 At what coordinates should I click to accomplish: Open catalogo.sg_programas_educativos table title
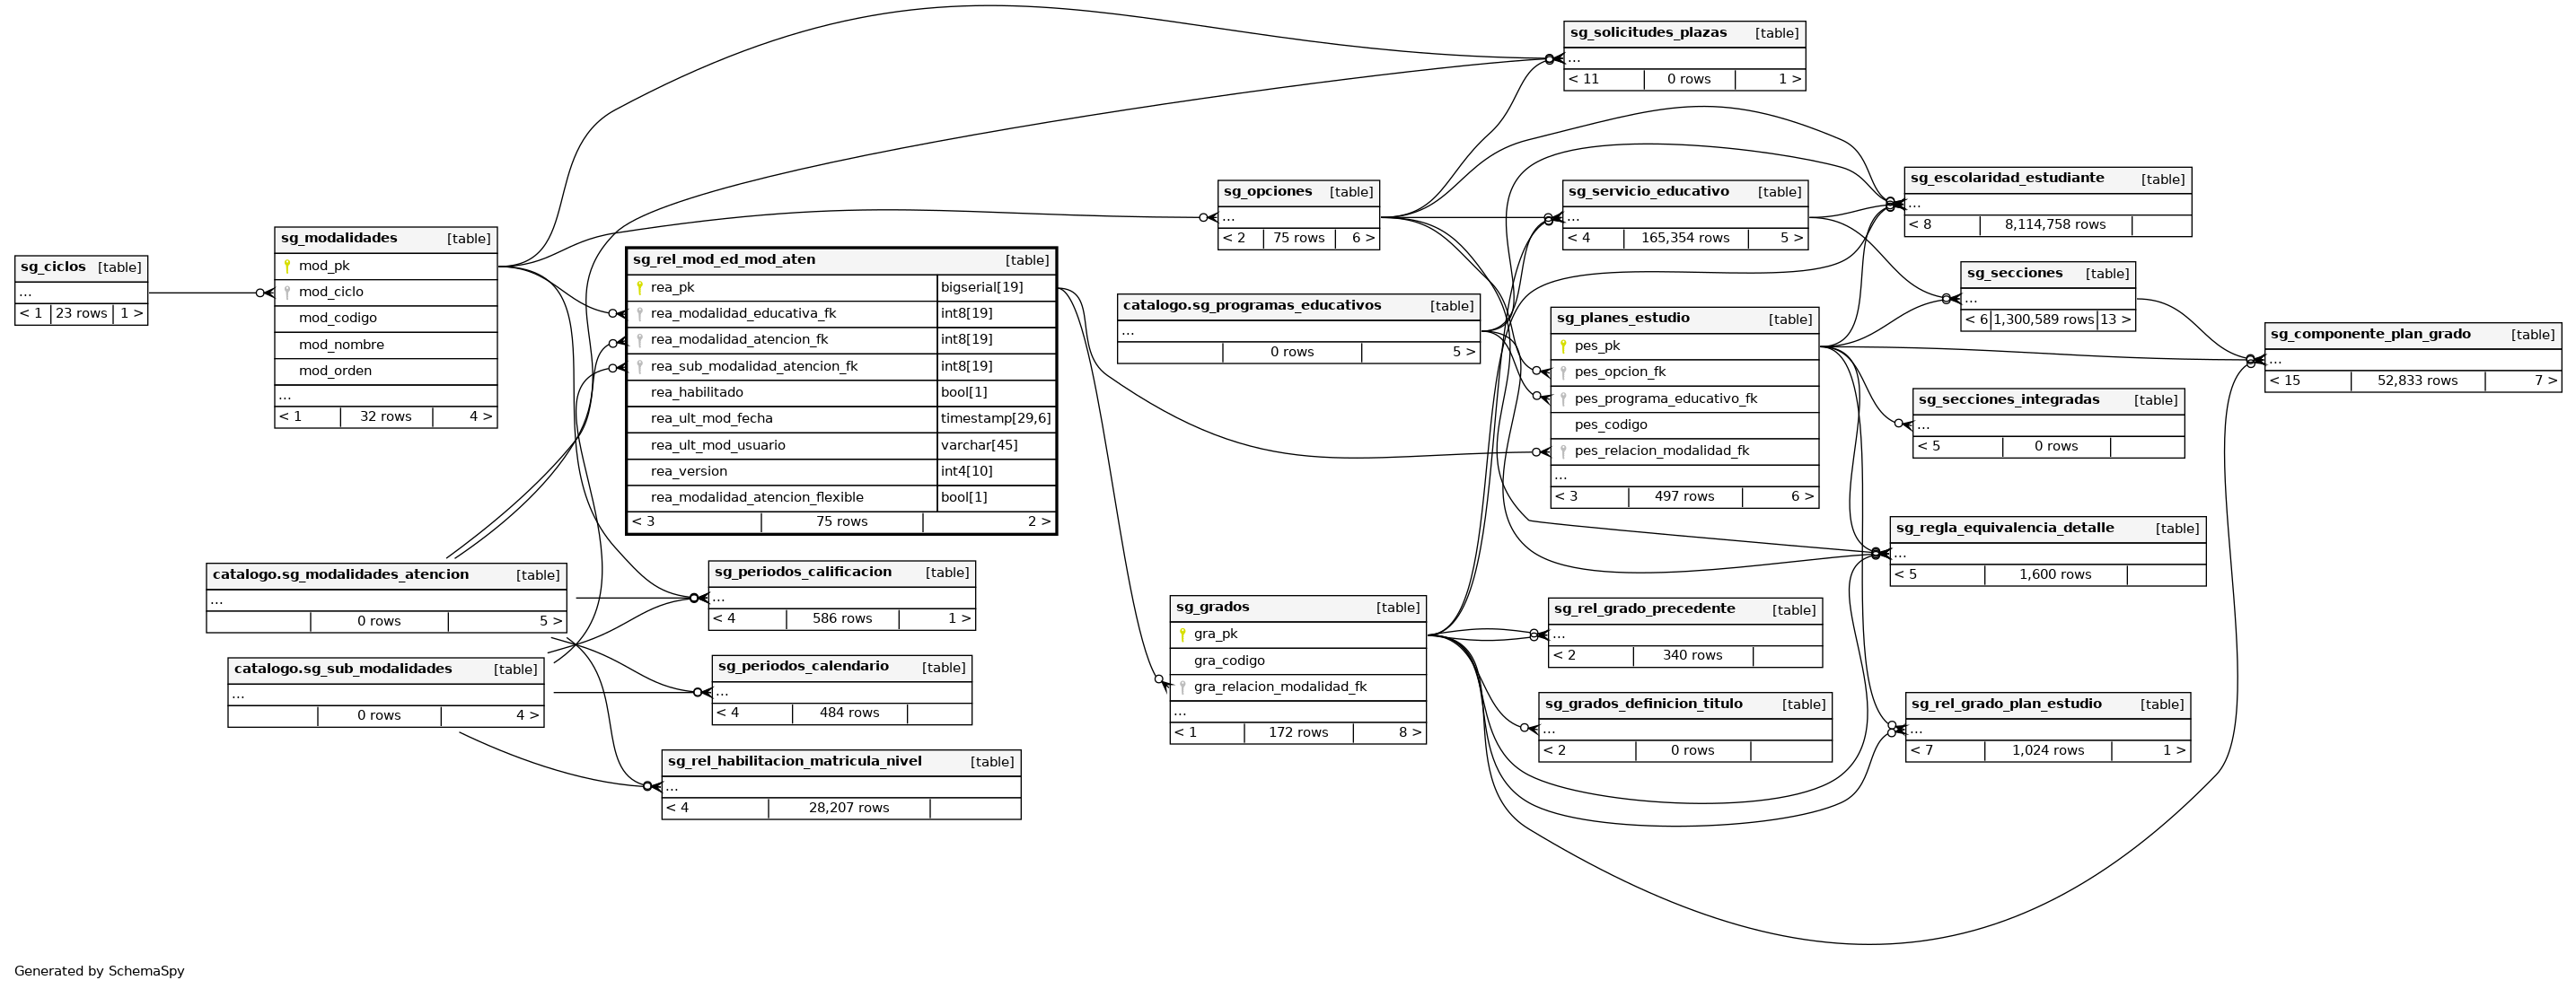pos(1251,305)
